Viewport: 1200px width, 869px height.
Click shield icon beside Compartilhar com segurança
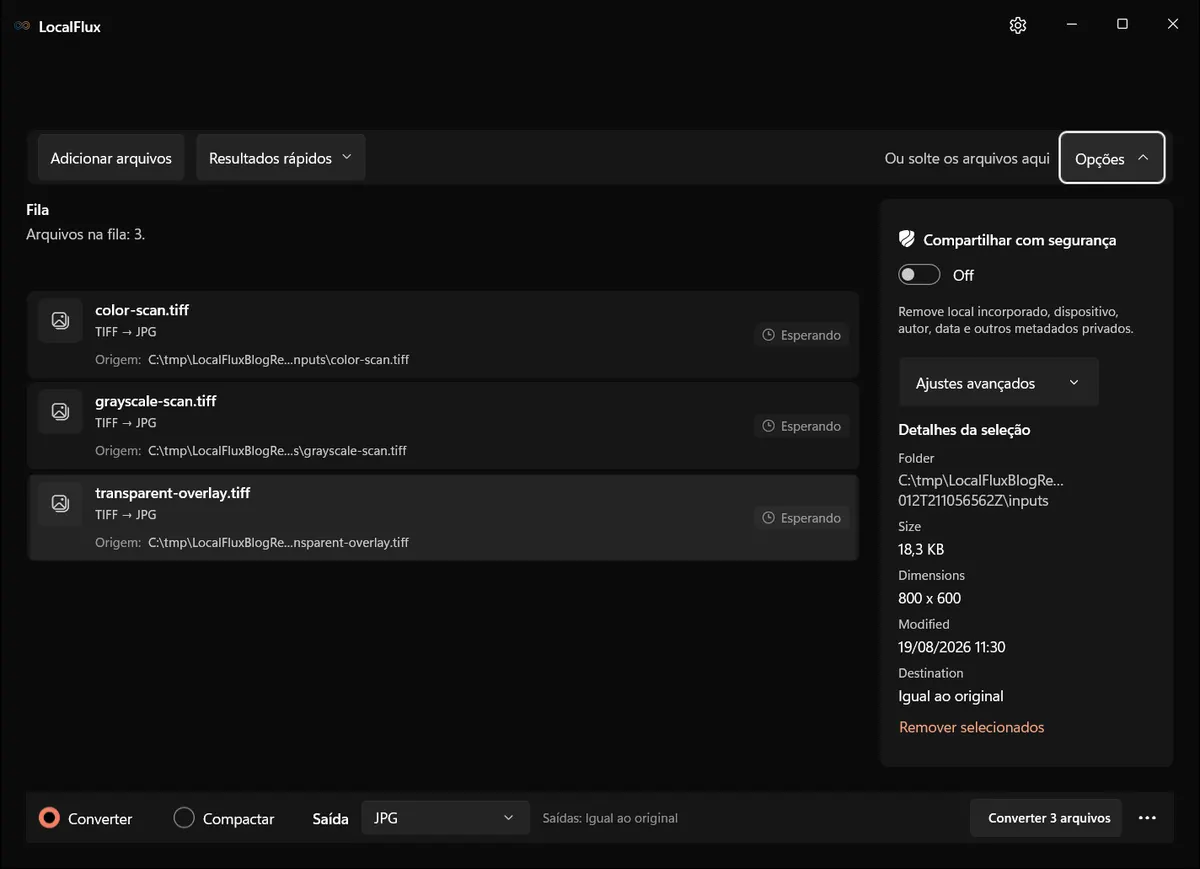(907, 239)
